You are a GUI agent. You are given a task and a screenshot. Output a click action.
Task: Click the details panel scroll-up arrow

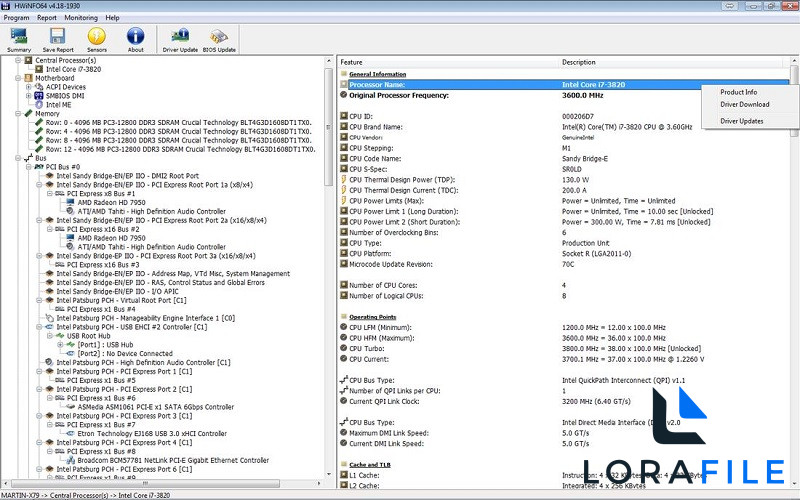click(x=794, y=61)
